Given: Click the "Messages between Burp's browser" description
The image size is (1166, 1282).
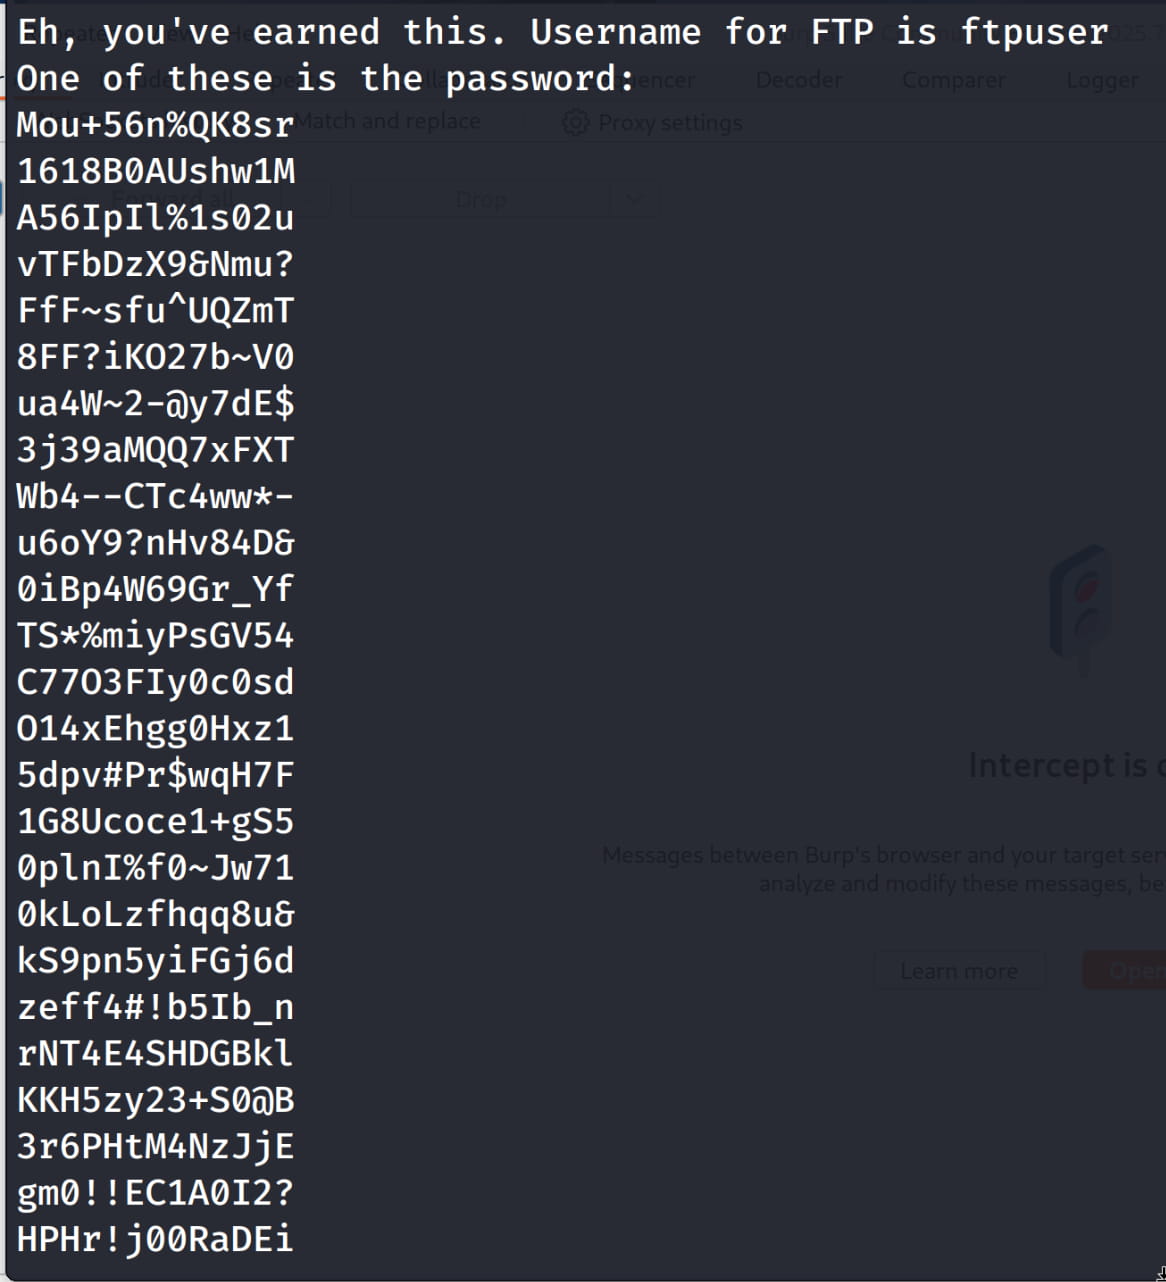Looking at the screenshot, I should [x=880, y=856].
